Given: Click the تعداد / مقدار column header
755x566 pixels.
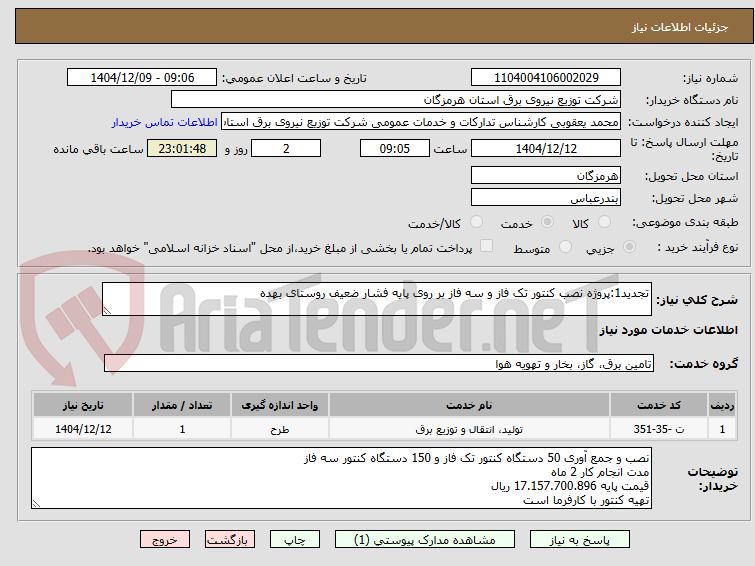Looking at the screenshot, I should (x=182, y=405).
